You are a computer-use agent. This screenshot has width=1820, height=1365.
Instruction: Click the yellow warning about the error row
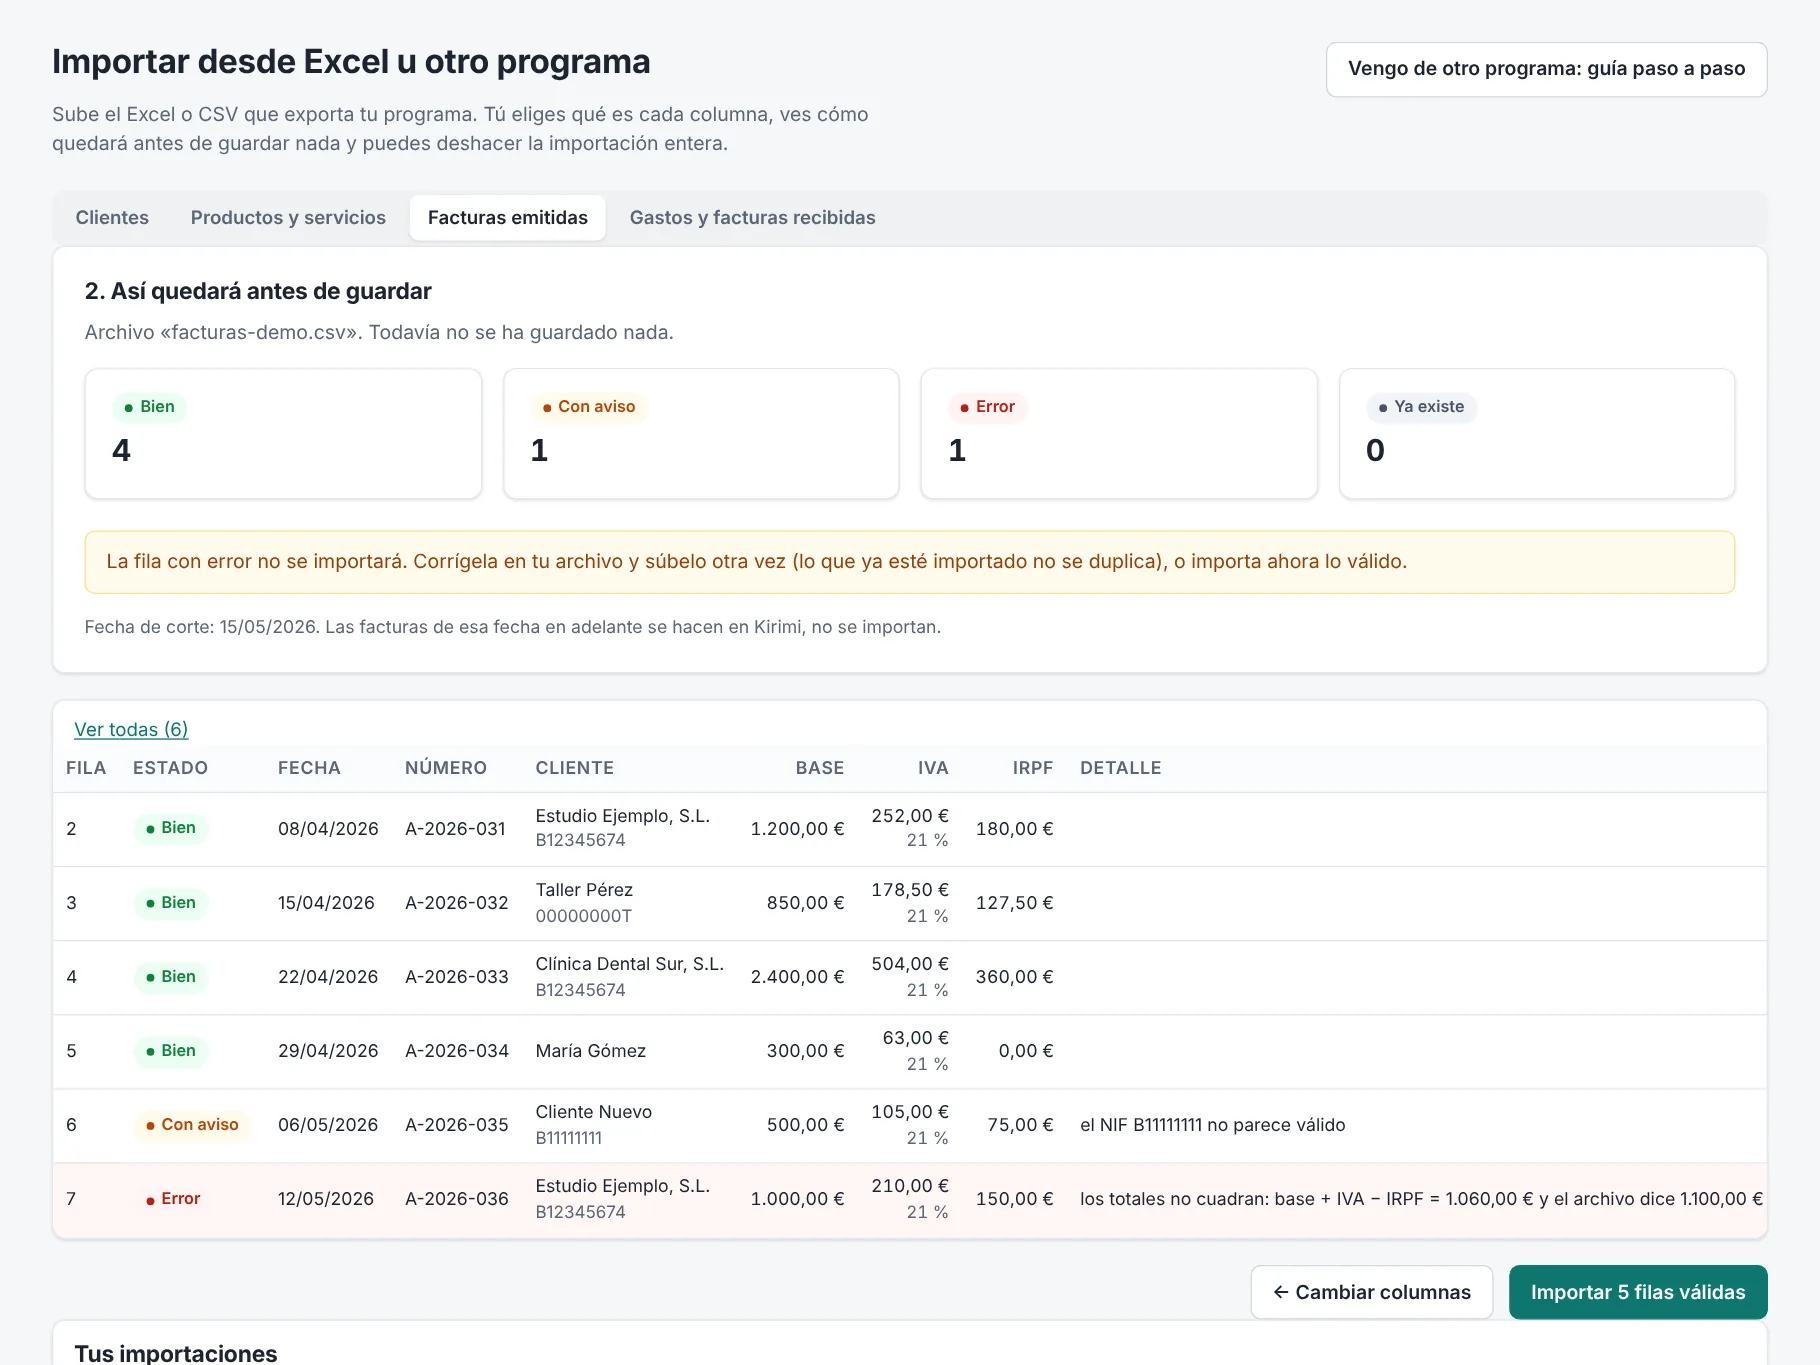coord(910,562)
